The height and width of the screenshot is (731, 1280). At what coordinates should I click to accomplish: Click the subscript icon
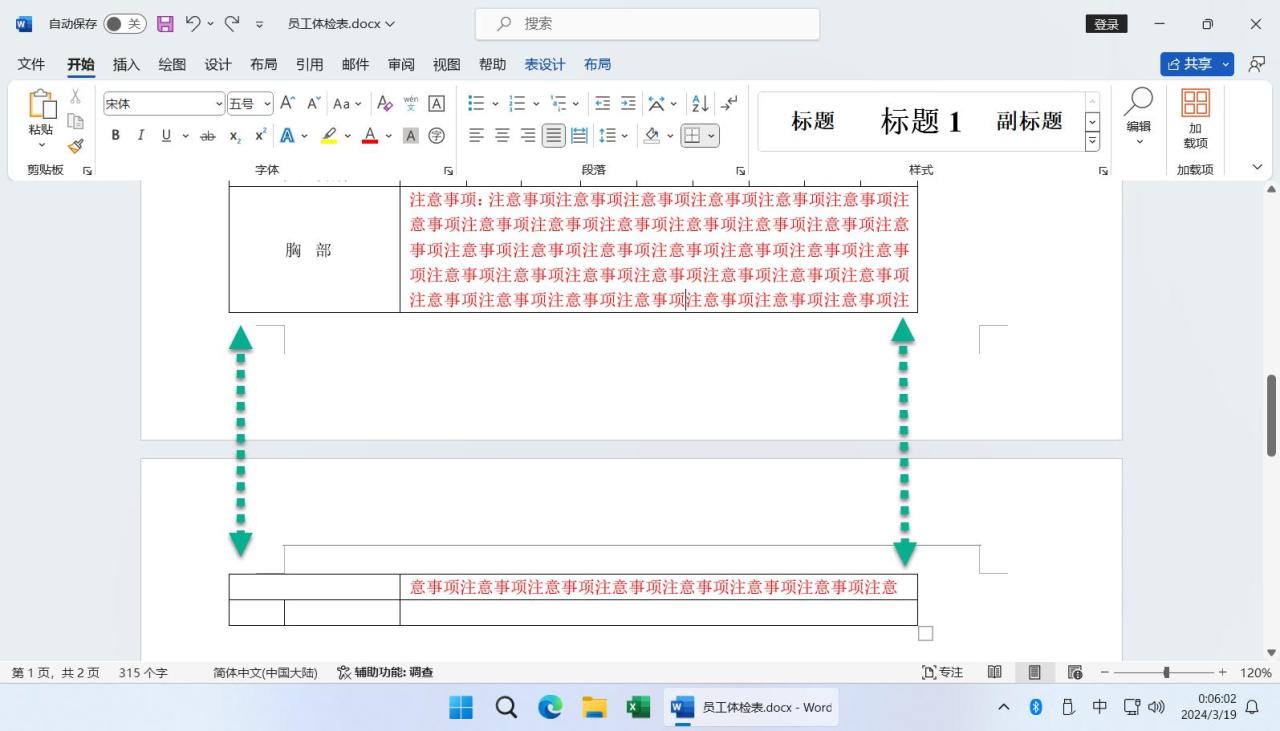point(232,135)
